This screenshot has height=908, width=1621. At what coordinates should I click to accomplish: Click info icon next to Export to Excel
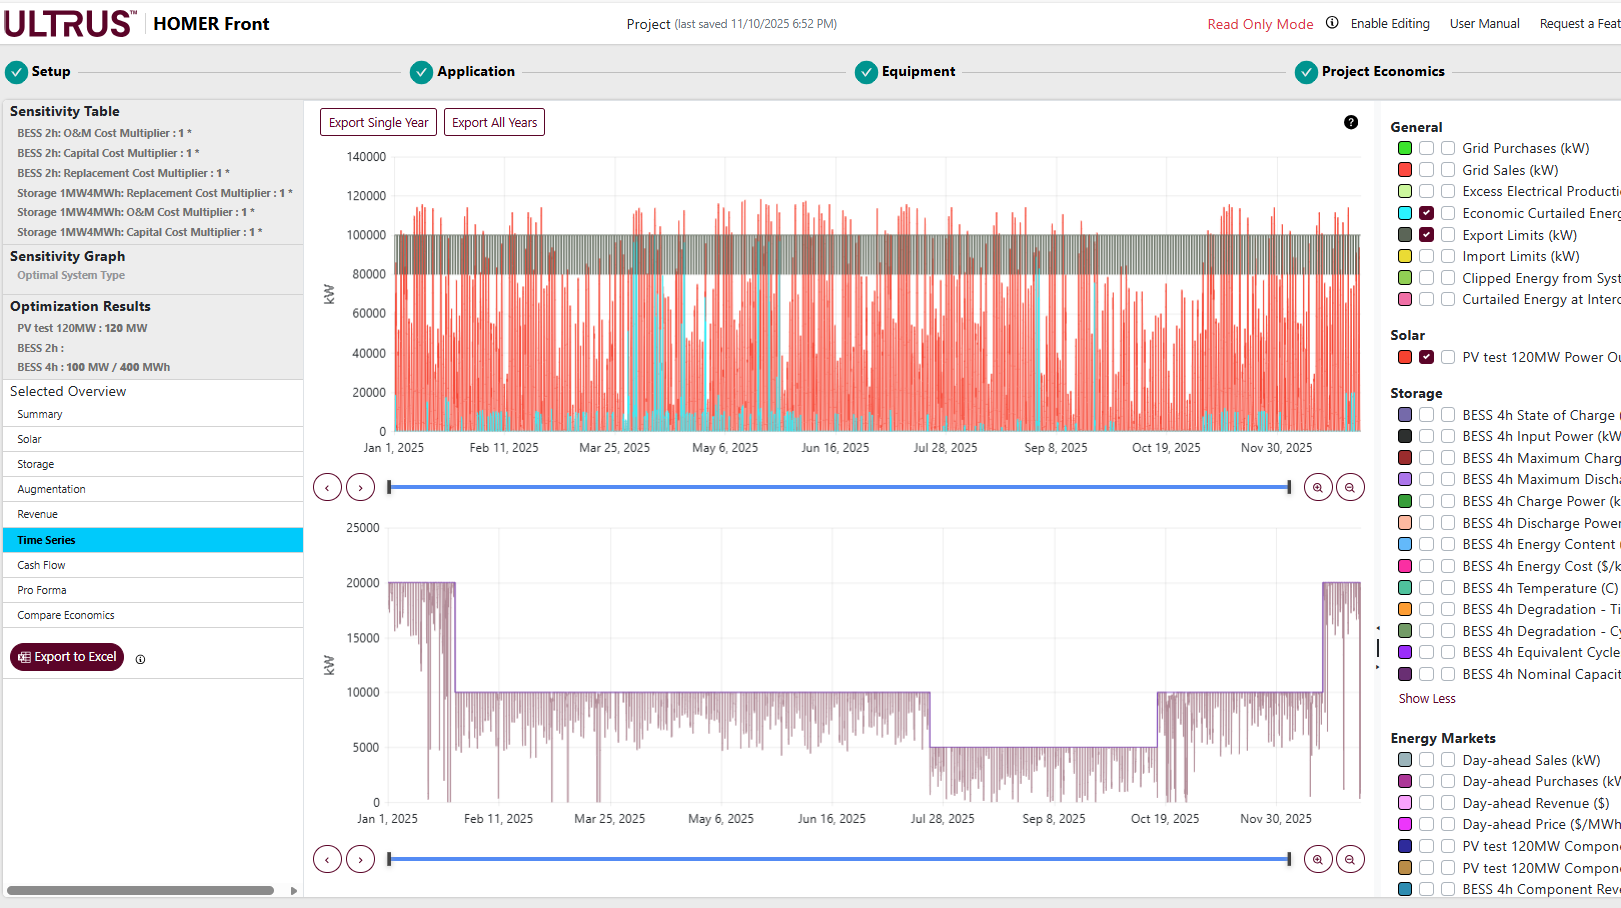pos(140,659)
